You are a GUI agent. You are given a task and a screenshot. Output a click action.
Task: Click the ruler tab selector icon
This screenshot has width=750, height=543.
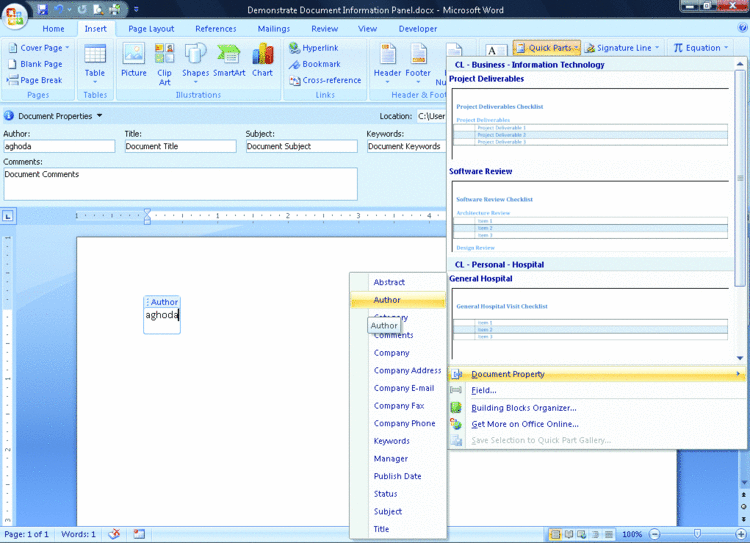[8, 216]
